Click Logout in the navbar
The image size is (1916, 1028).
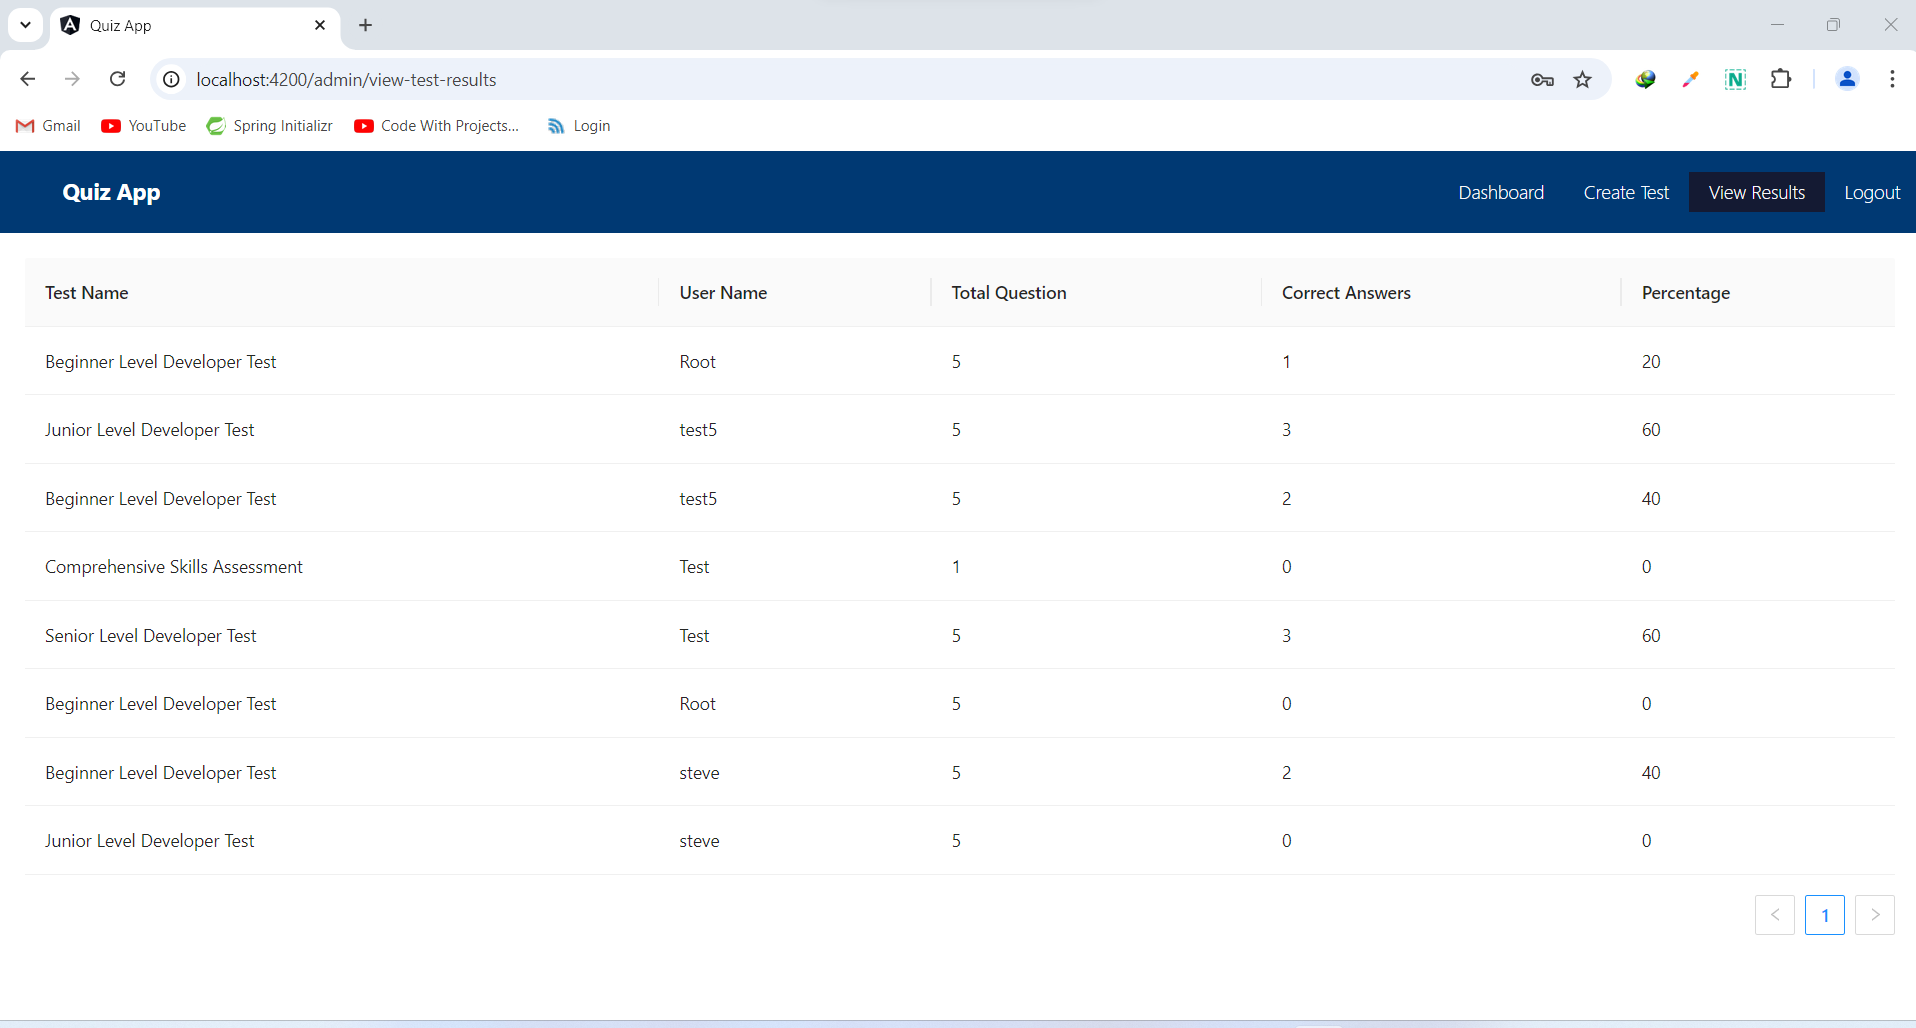[x=1872, y=192]
